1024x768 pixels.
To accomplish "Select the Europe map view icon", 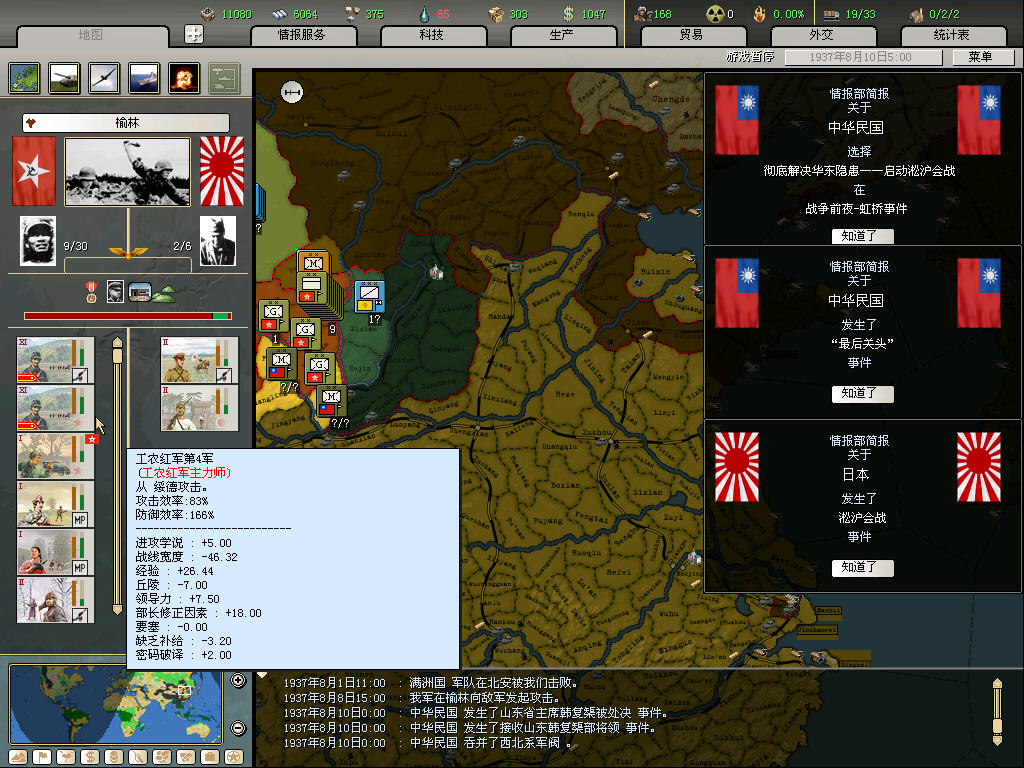I will coord(24,78).
